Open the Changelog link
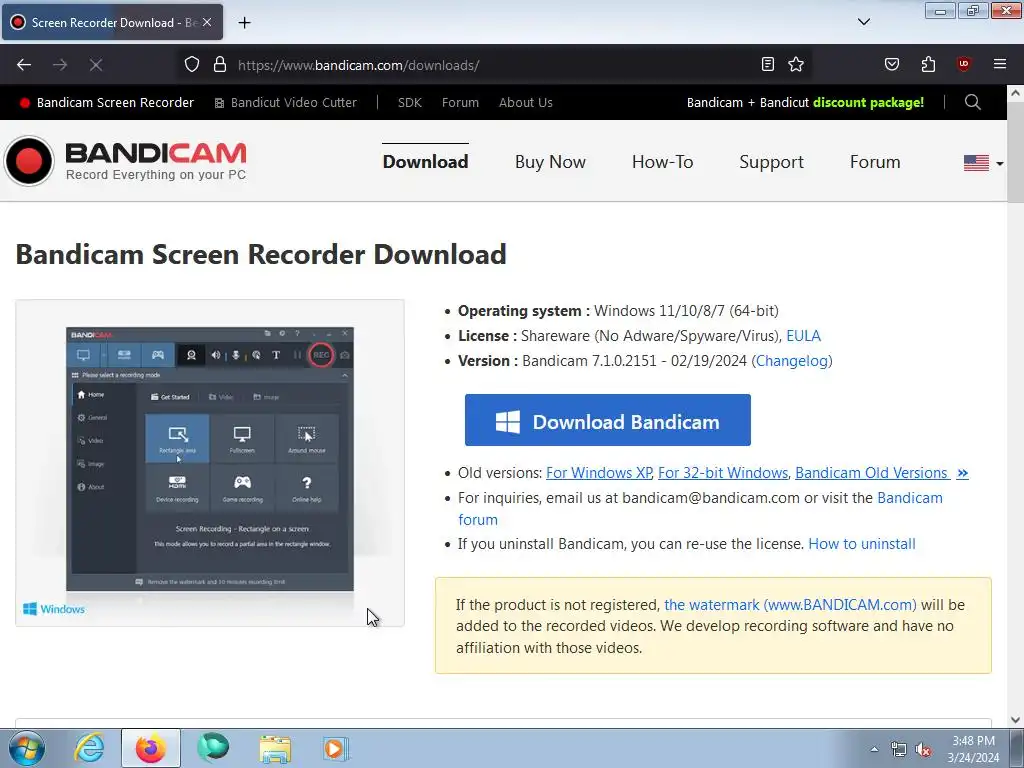Viewport: 1024px width, 768px height. point(792,360)
